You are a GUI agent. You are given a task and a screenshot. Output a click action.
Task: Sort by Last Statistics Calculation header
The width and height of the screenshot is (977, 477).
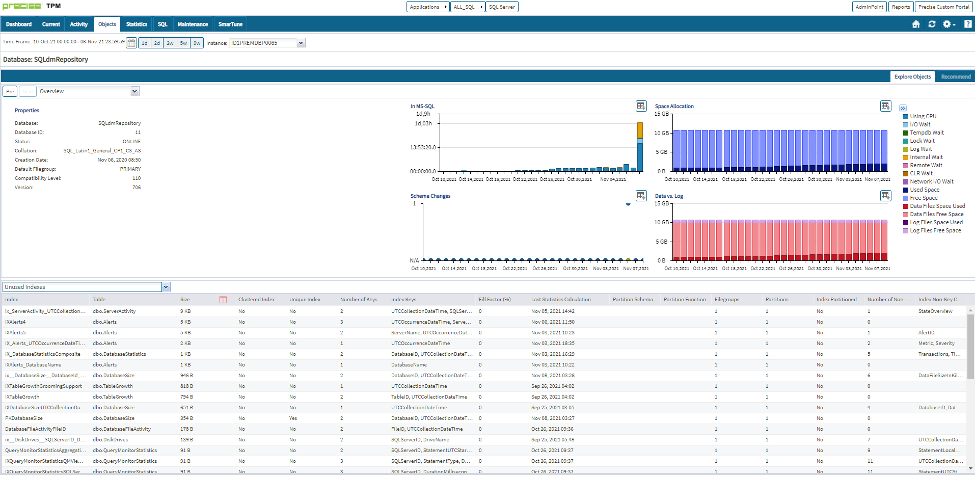pyautogui.click(x=570, y=300)
